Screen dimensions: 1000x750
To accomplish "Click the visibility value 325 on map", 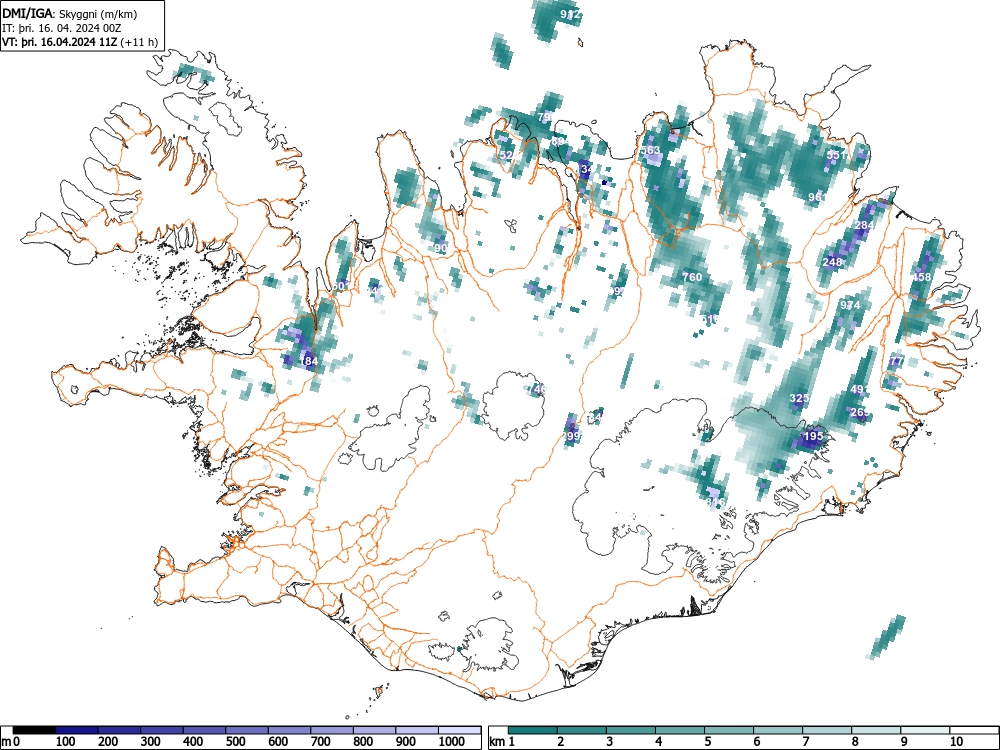I will 799,398.
